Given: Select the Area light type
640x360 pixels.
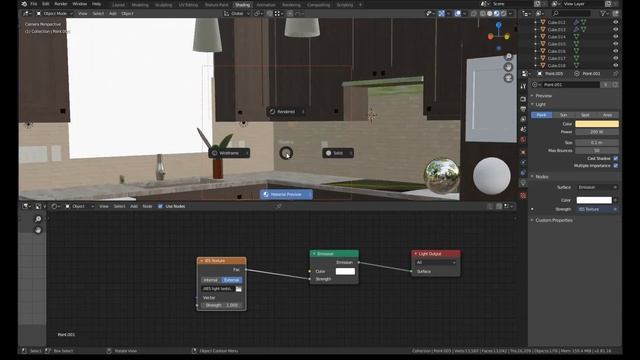Looking at the screenshot, I should click(x=607, y=115).
